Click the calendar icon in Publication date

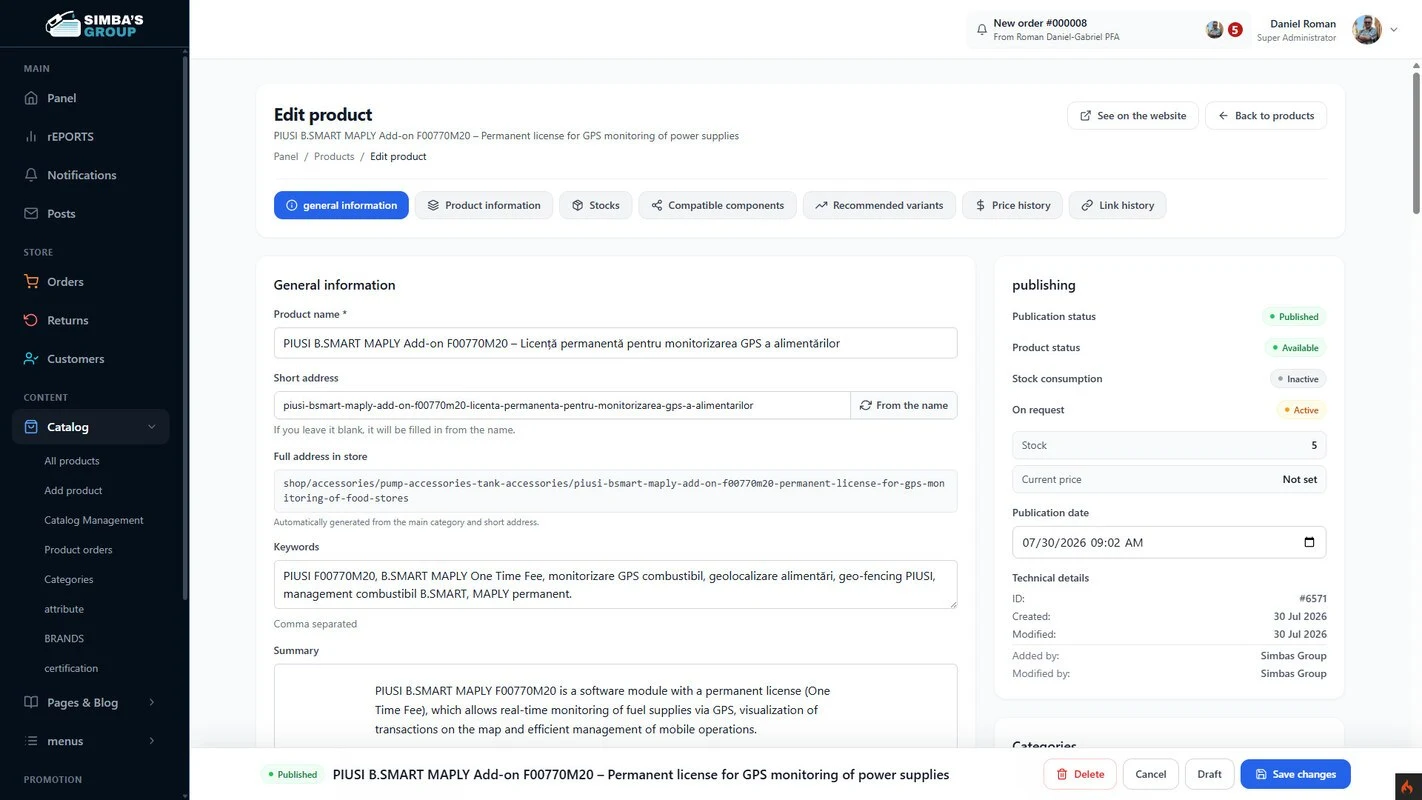coord(1309,542)
